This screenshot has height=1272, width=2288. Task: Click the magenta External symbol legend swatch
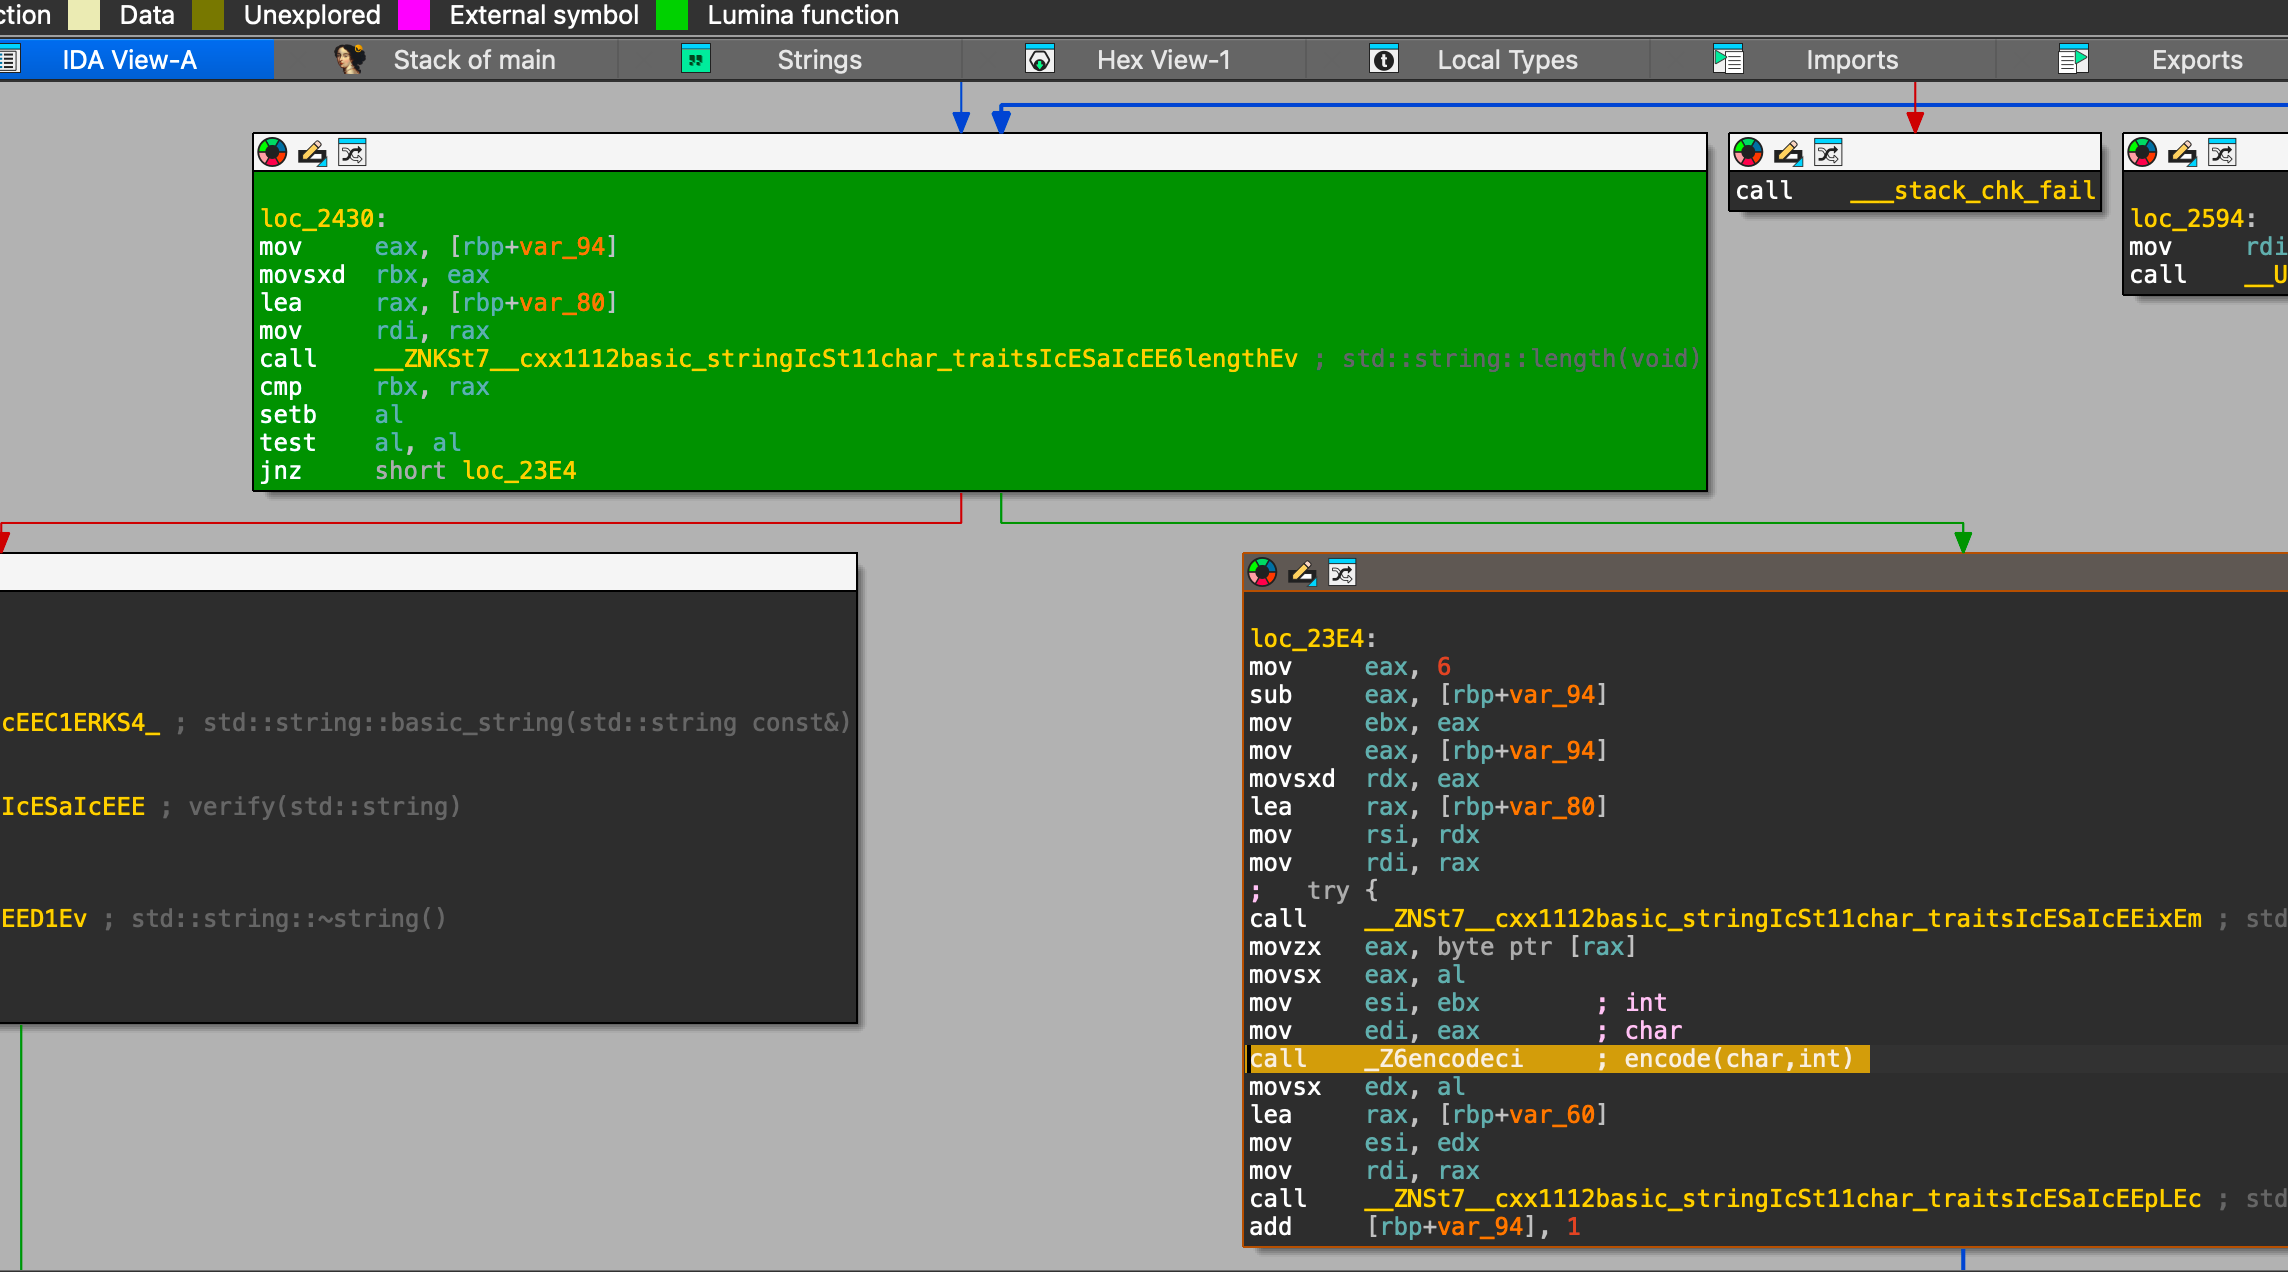(x=413, y=15)
